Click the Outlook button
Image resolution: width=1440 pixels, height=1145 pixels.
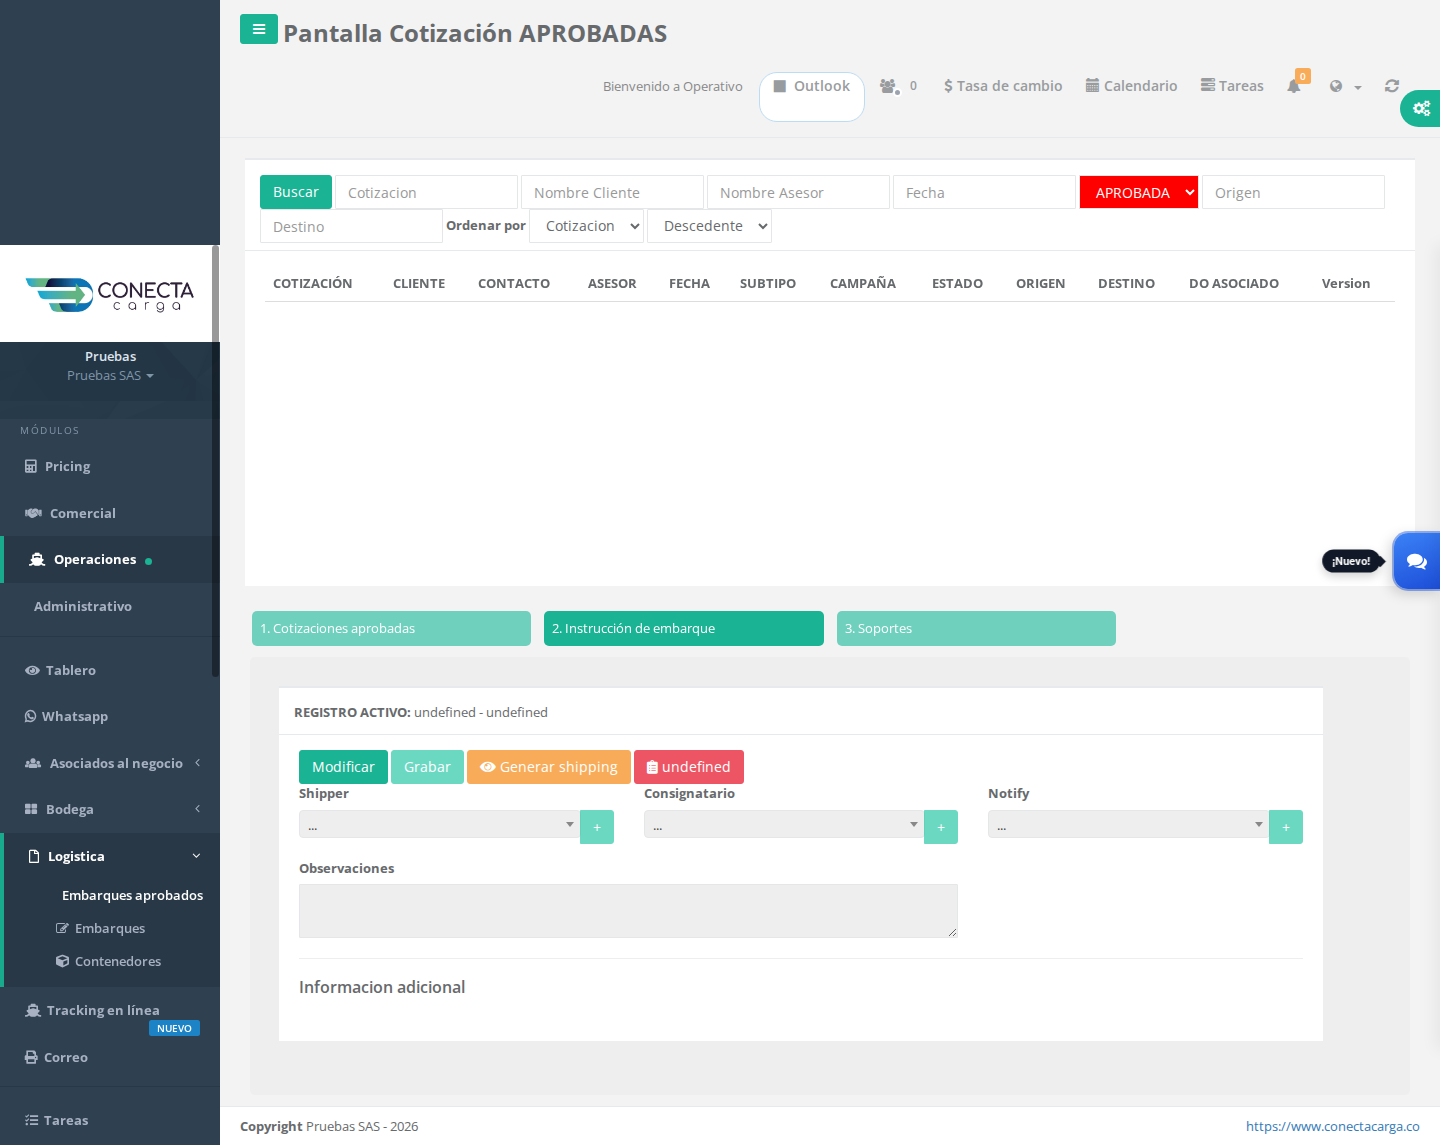click(x=812, y=97)
